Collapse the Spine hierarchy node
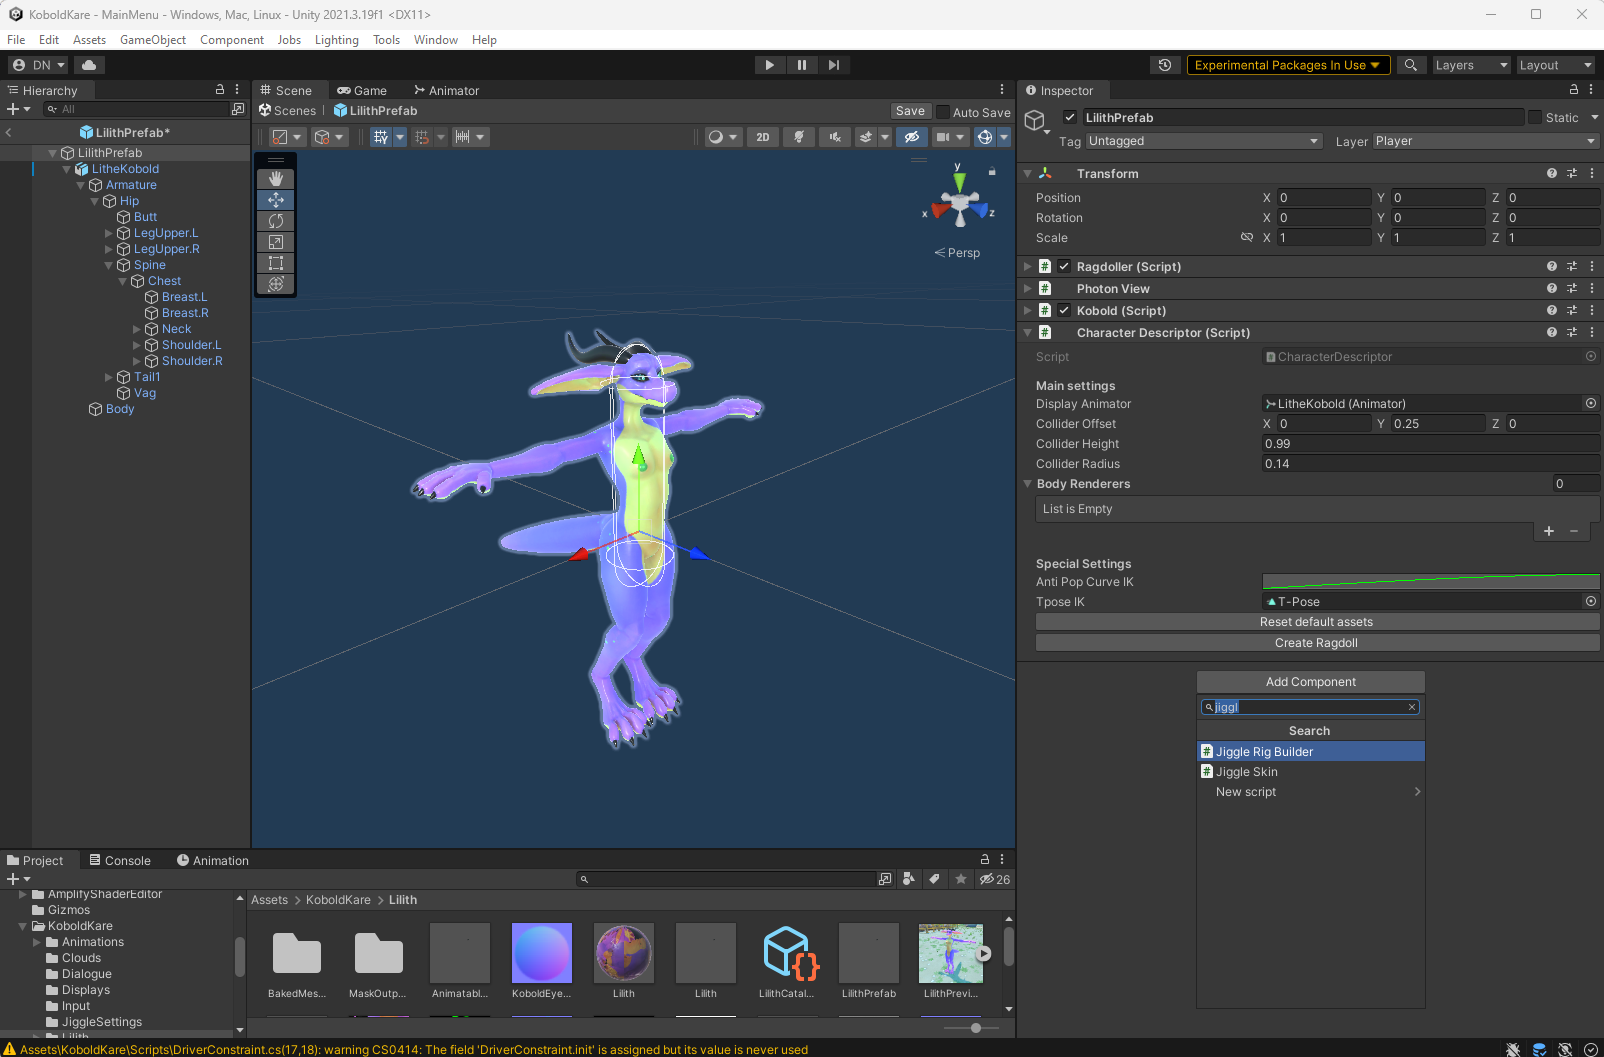 [109, 266]
